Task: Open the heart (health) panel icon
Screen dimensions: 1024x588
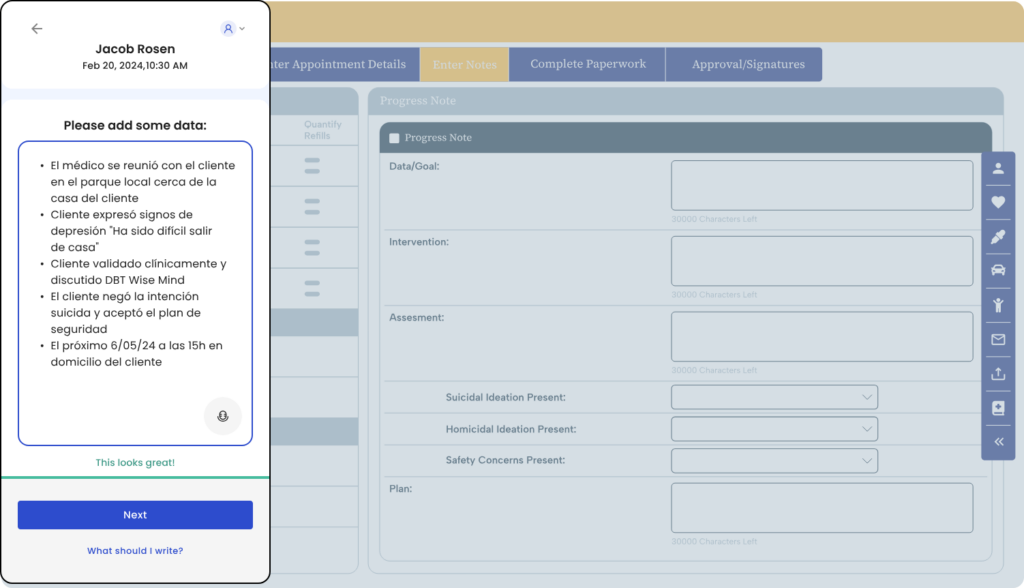Action: point(998,202)
